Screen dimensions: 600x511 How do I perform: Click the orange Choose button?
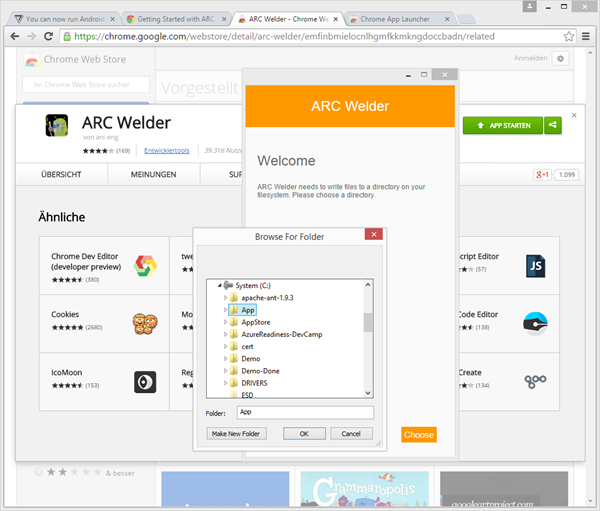(x=419, y=434)
